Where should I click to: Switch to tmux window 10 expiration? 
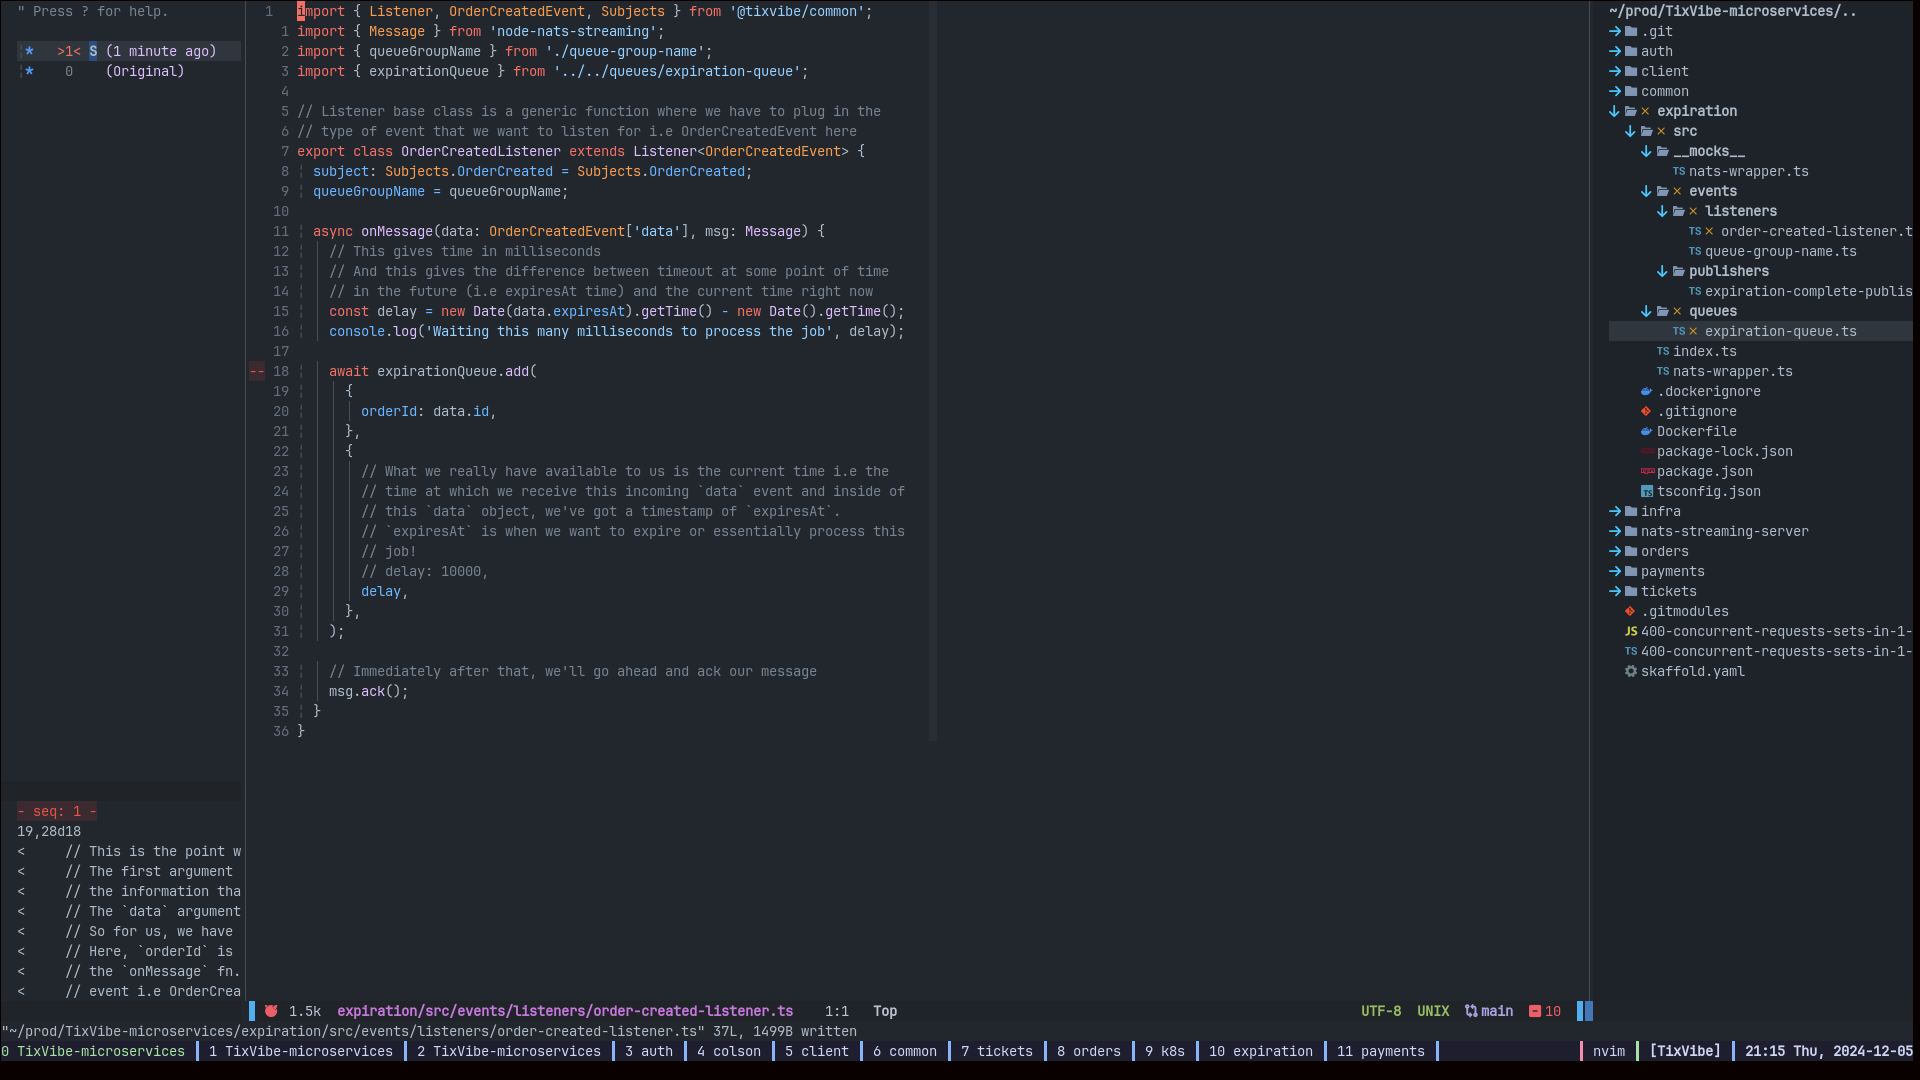1260,1051
